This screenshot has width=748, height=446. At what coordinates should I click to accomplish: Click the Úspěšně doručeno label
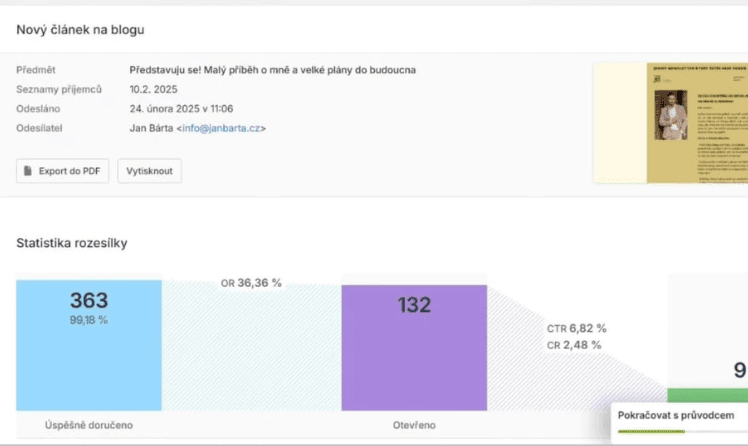(89, 425)
